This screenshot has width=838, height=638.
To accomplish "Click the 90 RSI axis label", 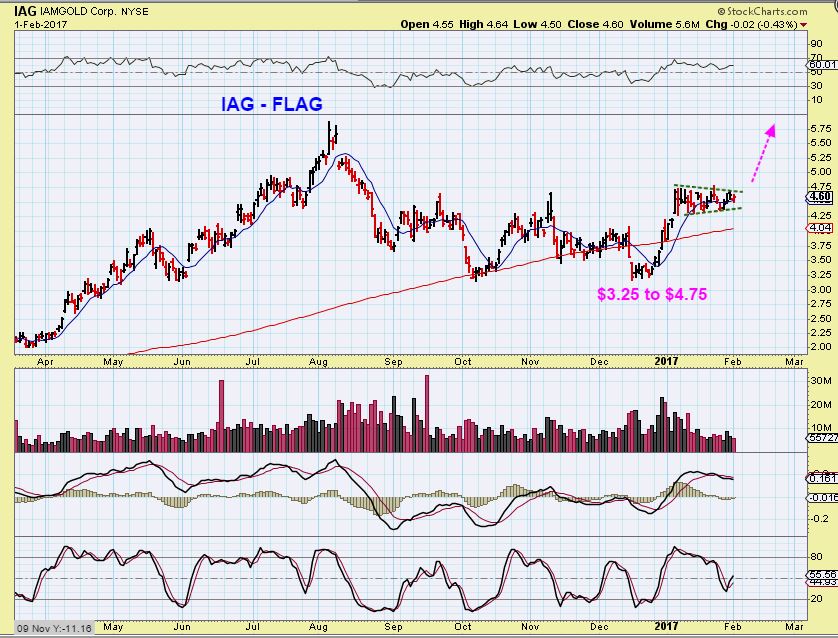I will pos(816,44).
